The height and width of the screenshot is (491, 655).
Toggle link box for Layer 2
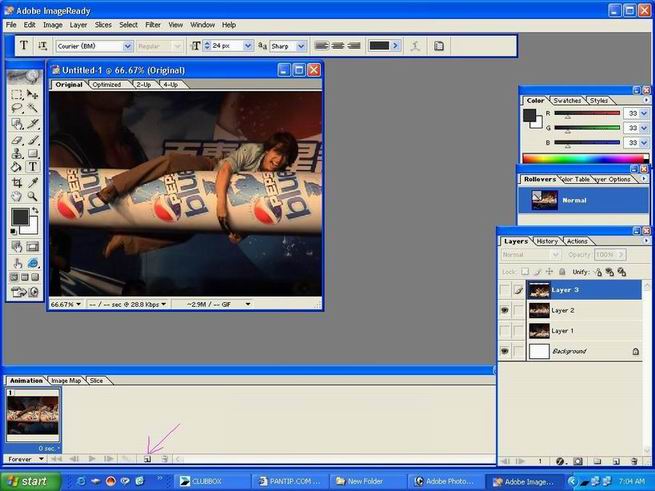click(x=518, y=310)
